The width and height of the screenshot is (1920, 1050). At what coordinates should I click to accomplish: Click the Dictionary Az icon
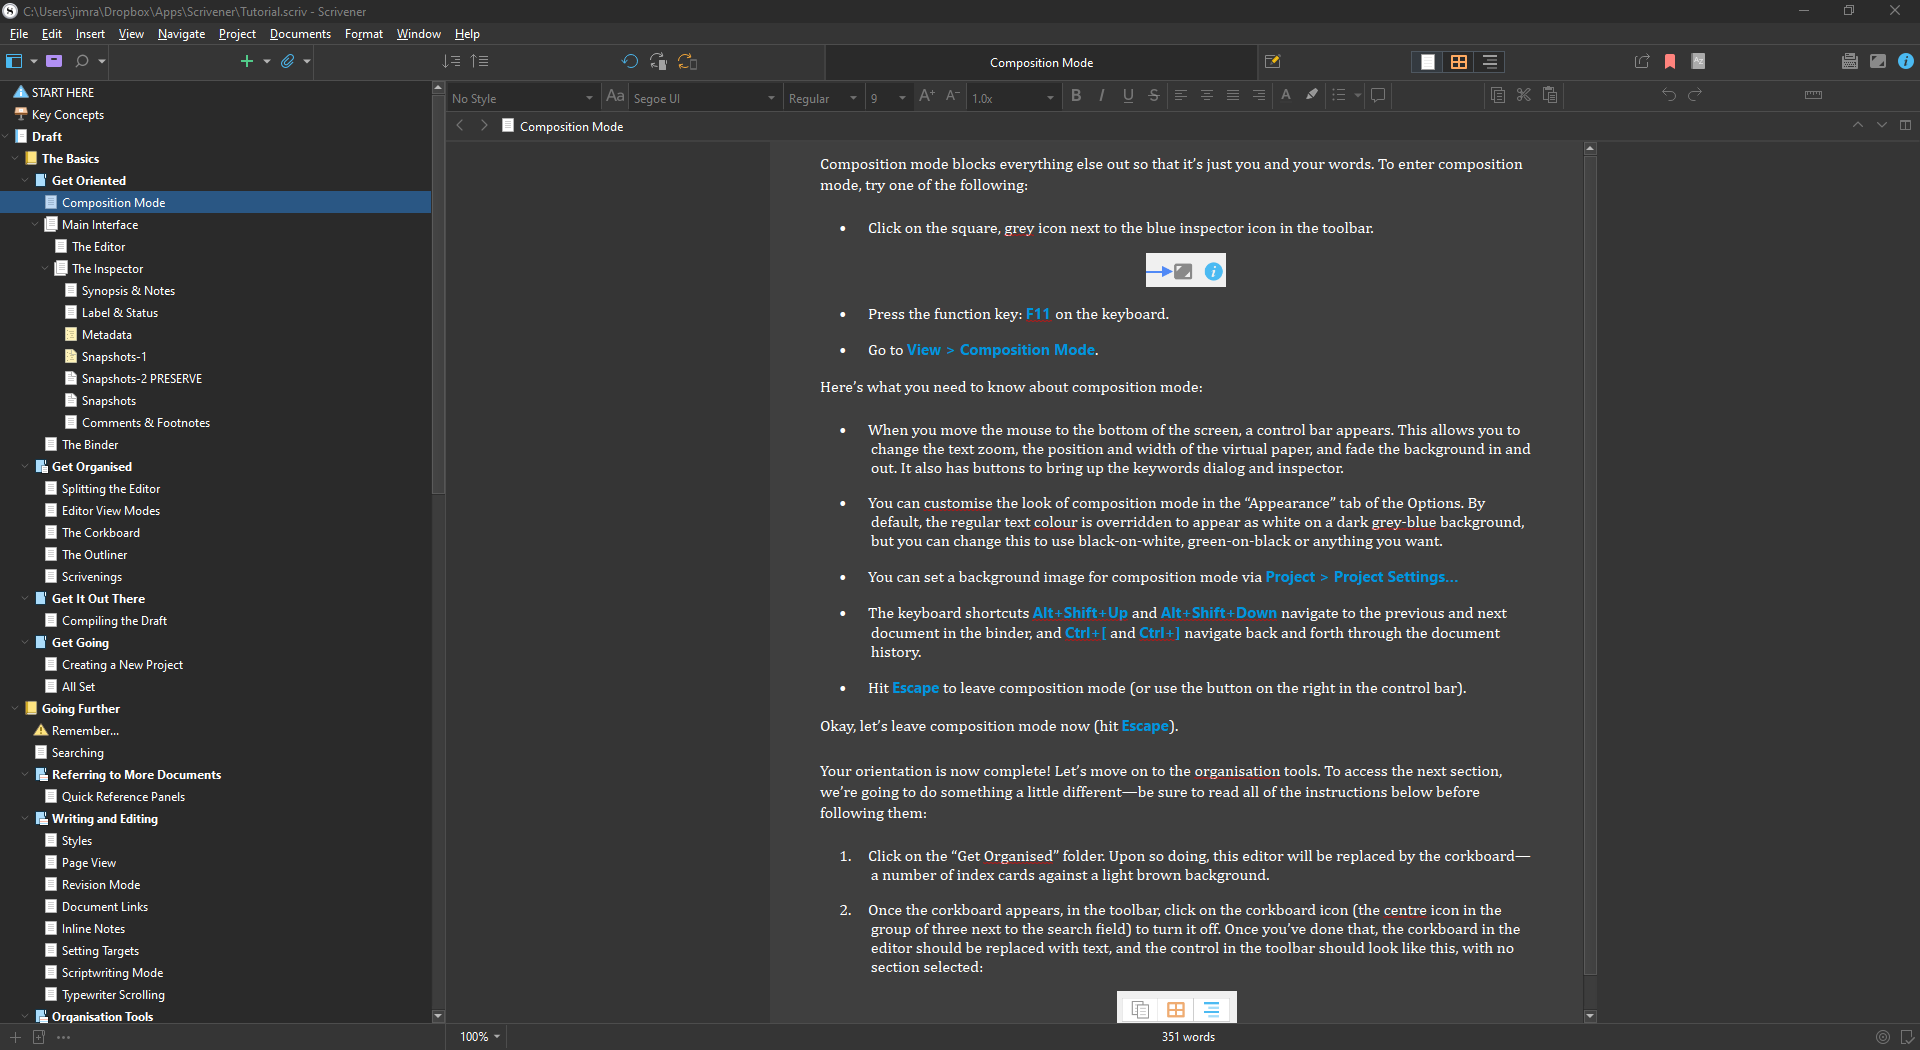coord(1698,62)
